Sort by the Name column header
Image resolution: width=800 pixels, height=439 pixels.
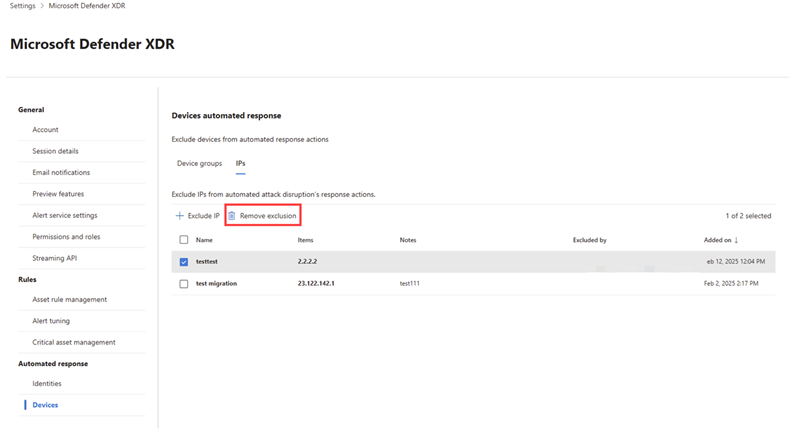[204, 240]
